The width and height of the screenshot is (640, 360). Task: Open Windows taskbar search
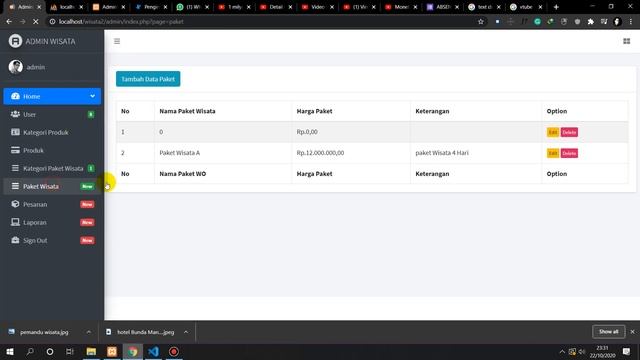[30, 351]
